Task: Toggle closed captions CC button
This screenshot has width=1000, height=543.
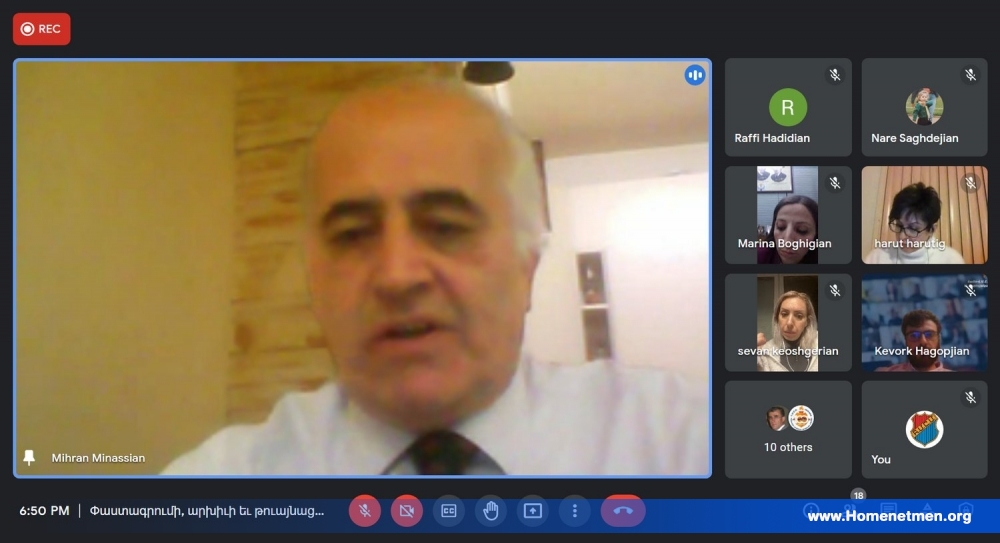Action: [449, 511]
